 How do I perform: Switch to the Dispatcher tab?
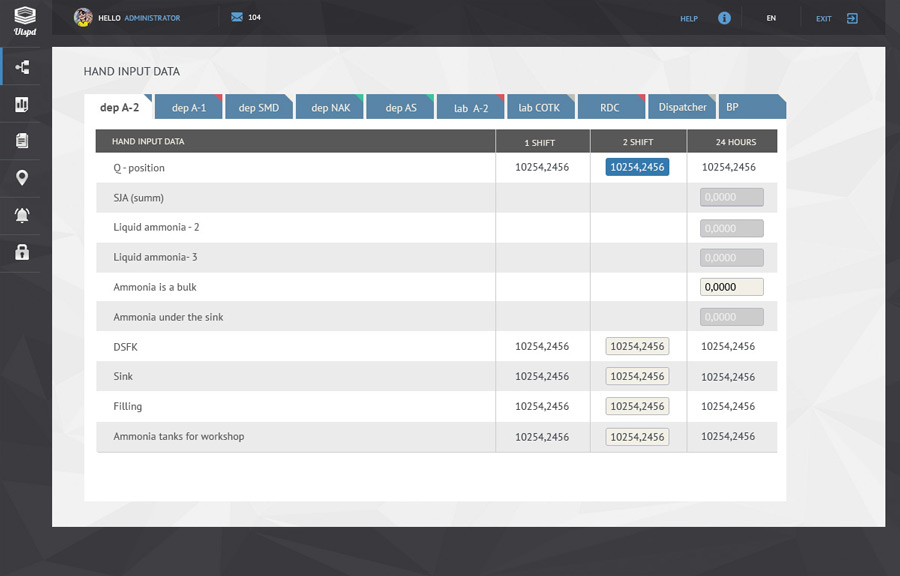[x=681, y=106]
